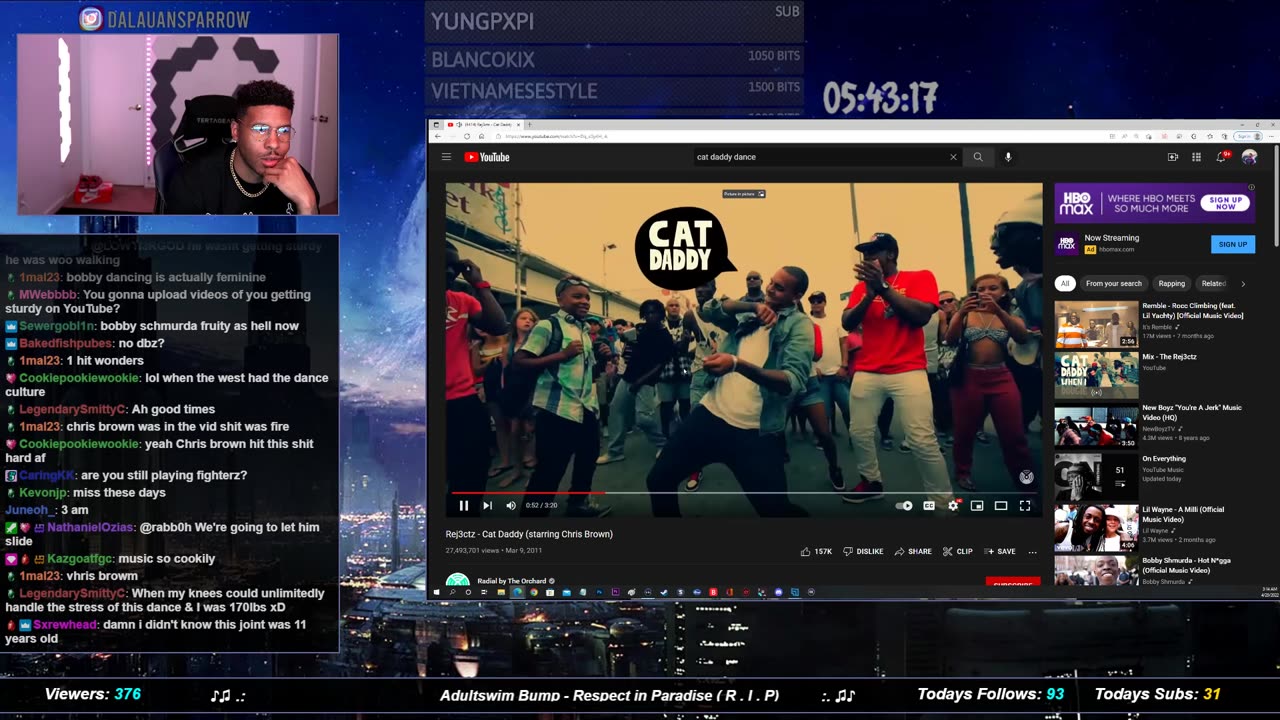Switch to miniplayer mode
This screenshot has height=720, width=1280.
[x=977, y=506]
